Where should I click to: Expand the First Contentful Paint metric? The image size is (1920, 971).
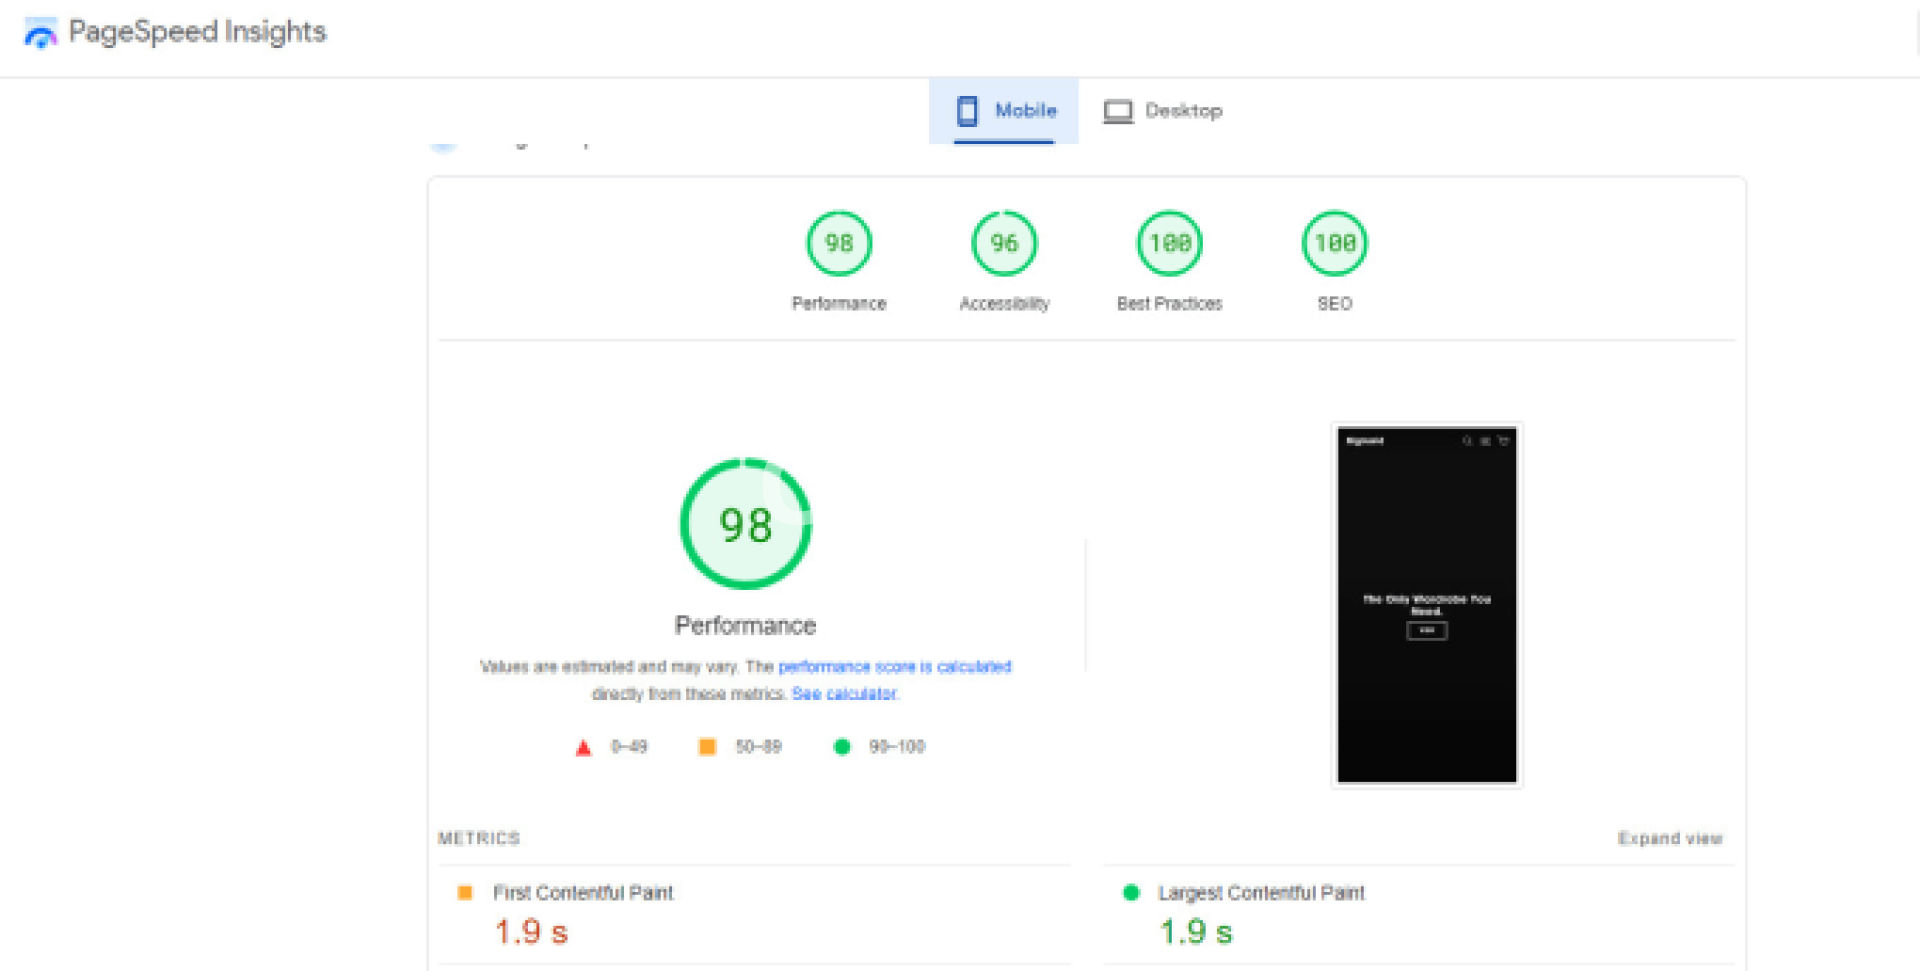[583, 892]
